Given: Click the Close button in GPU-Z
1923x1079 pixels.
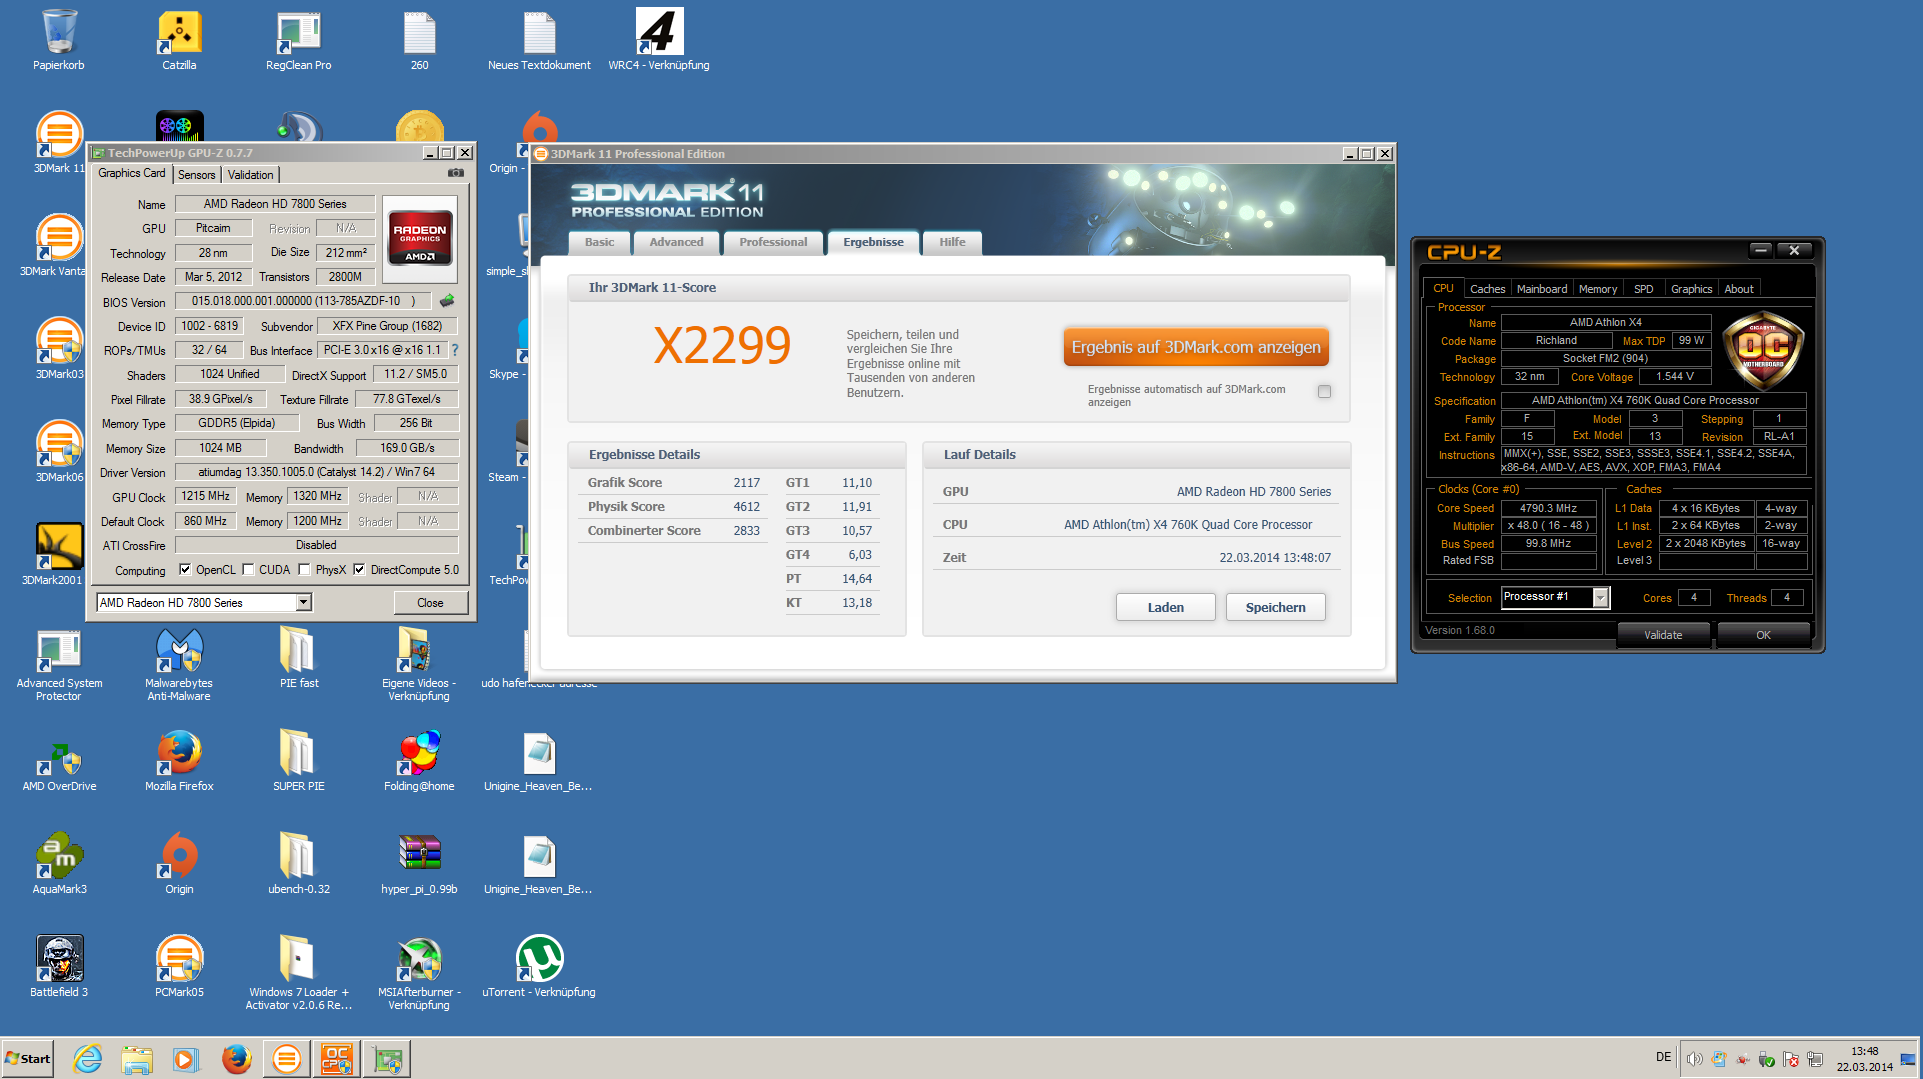Looking at the screenshot, I should 430,602.
